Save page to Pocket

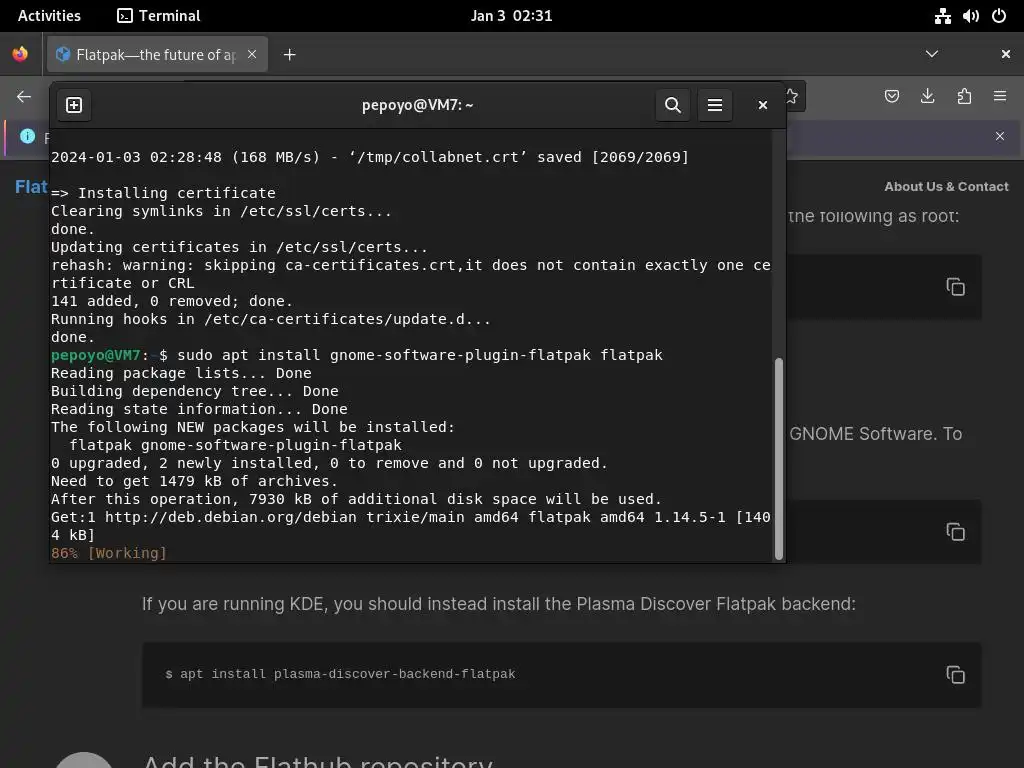891,97
